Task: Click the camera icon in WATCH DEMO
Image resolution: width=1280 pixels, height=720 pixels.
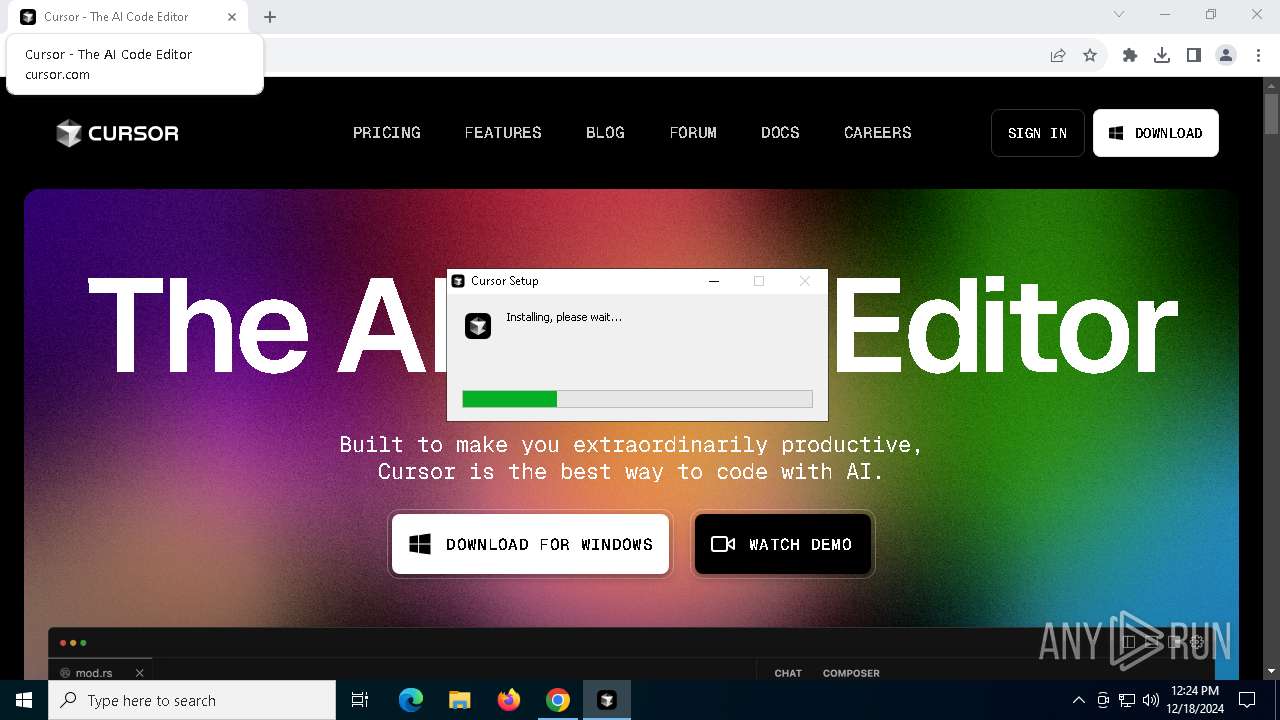Action: pos(723,544)
